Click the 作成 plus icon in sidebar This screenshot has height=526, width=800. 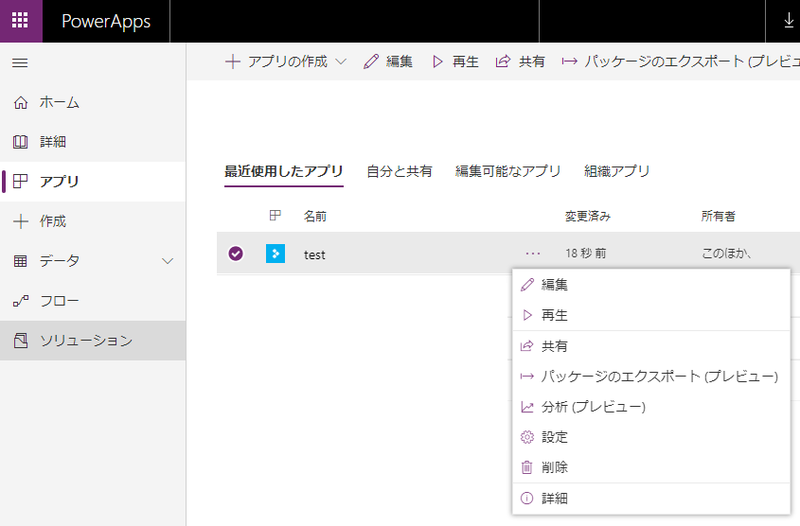click(20, 221)
